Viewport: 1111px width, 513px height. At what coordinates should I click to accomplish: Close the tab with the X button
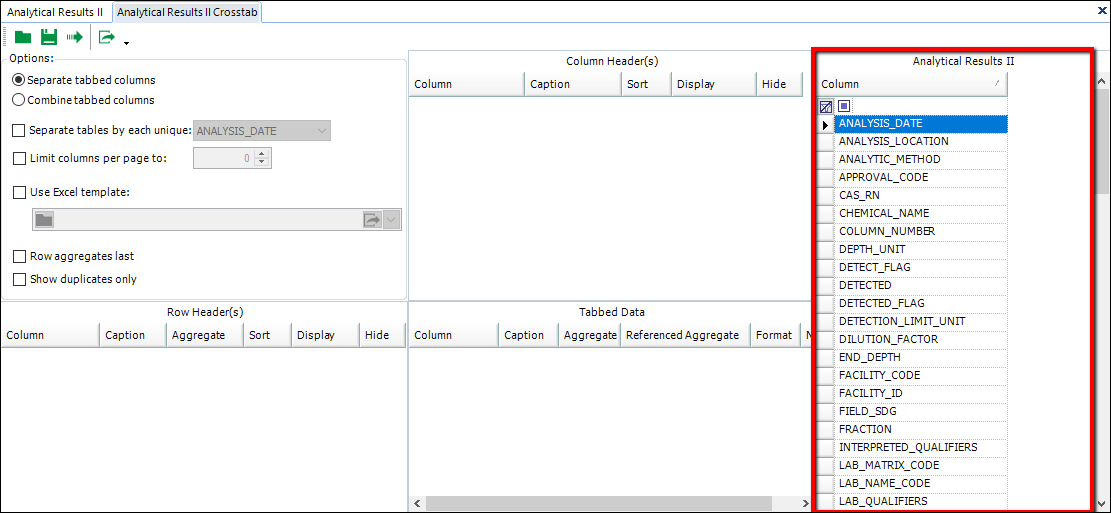point(1101,10)
